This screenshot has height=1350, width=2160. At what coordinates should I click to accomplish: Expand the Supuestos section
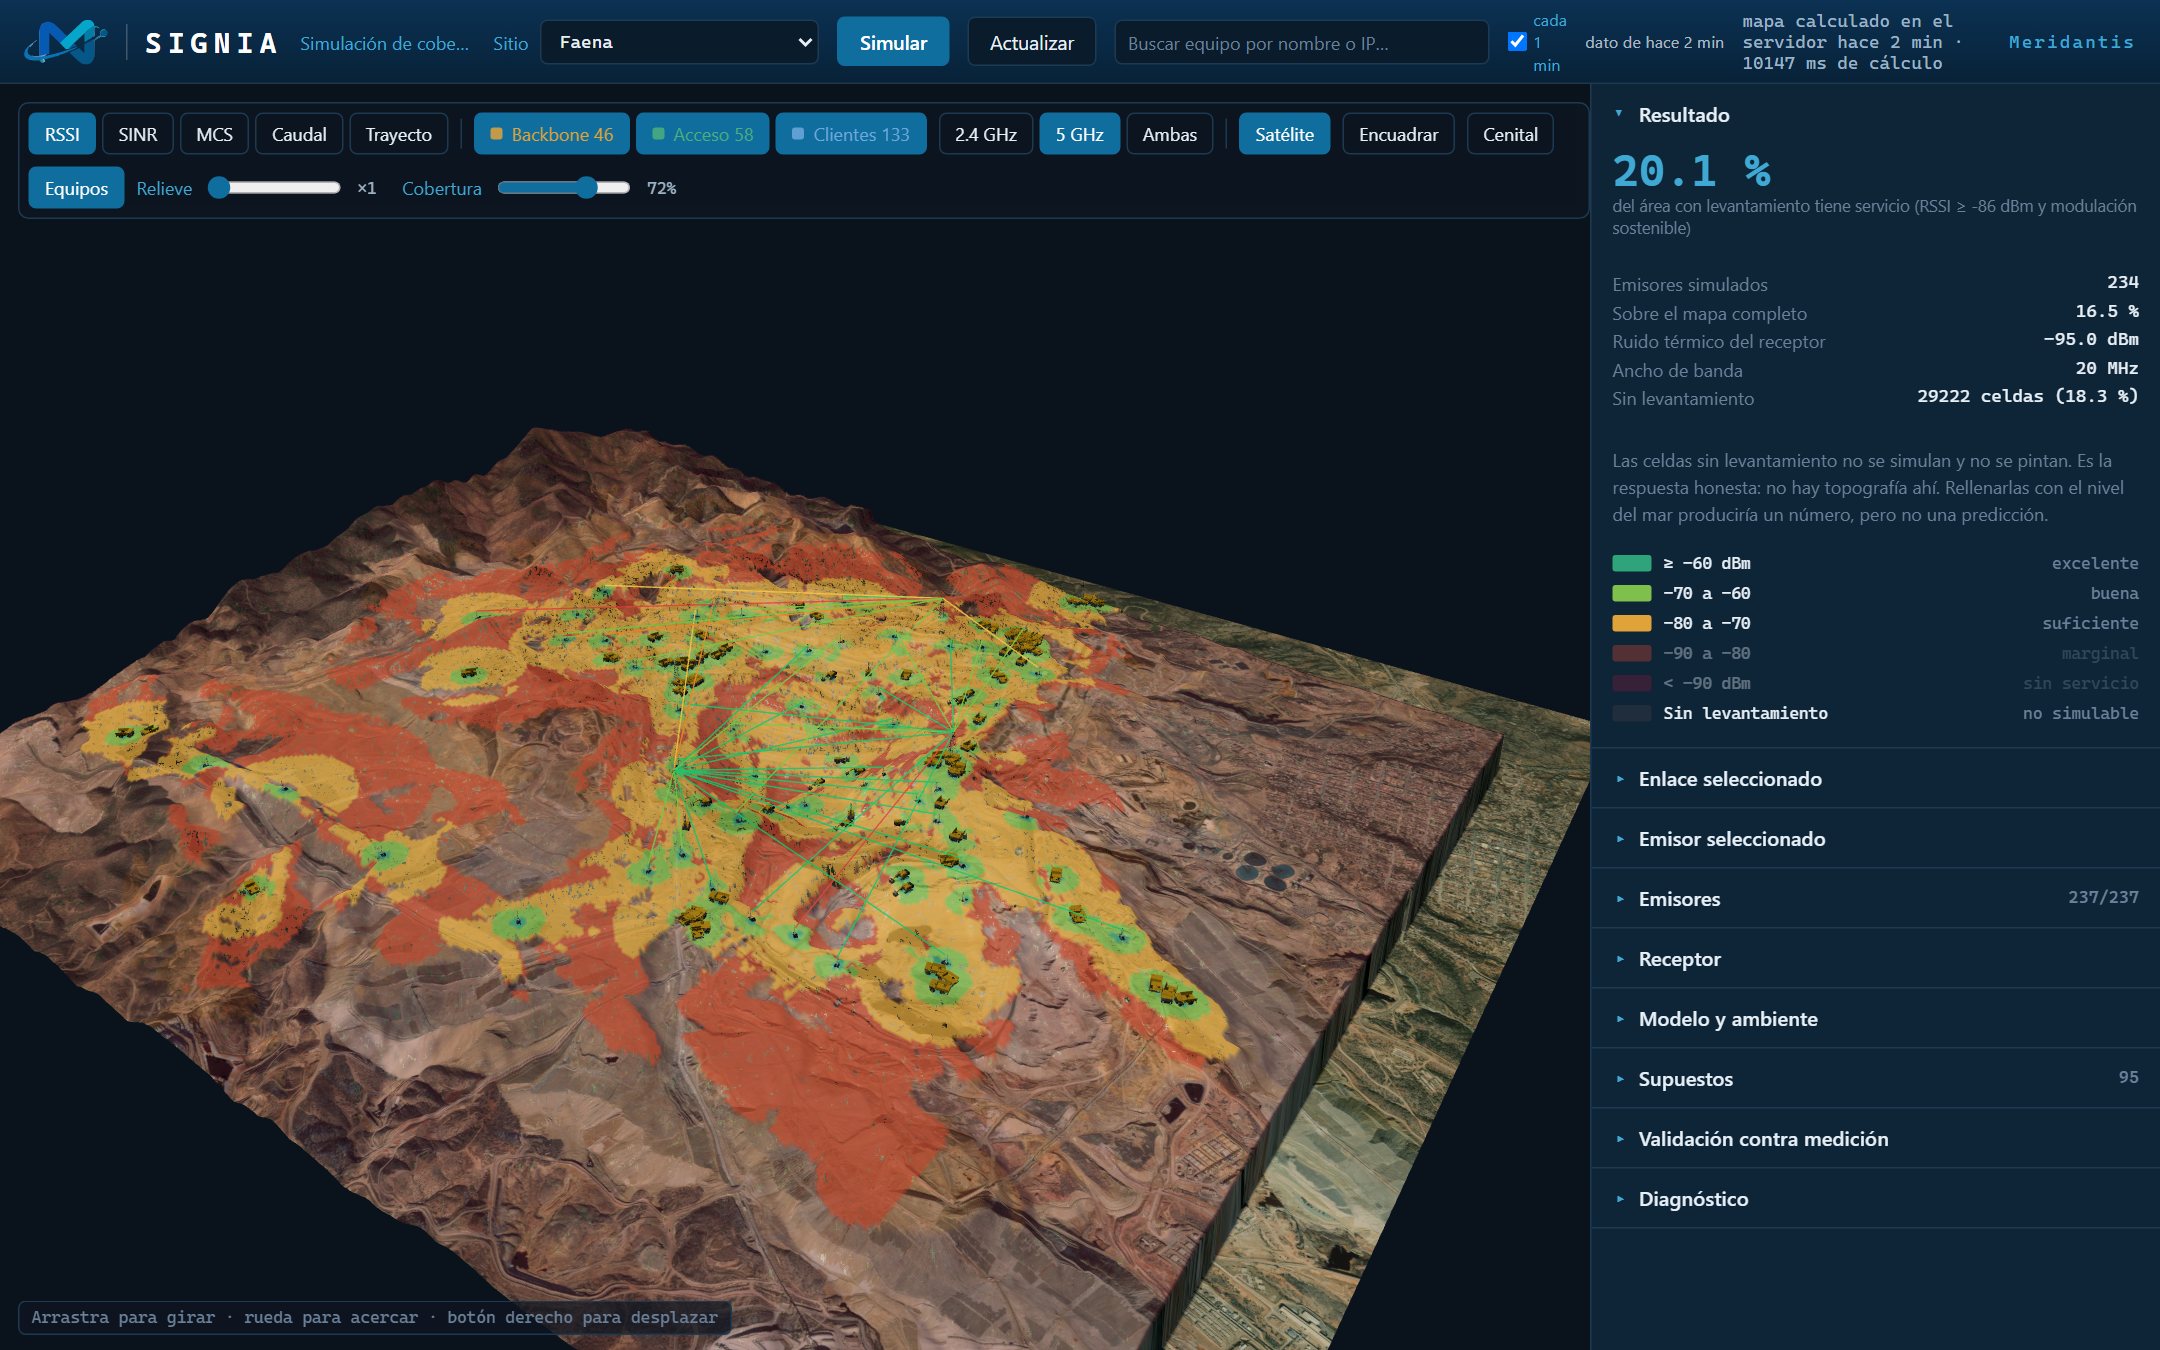point(1875,1079)
